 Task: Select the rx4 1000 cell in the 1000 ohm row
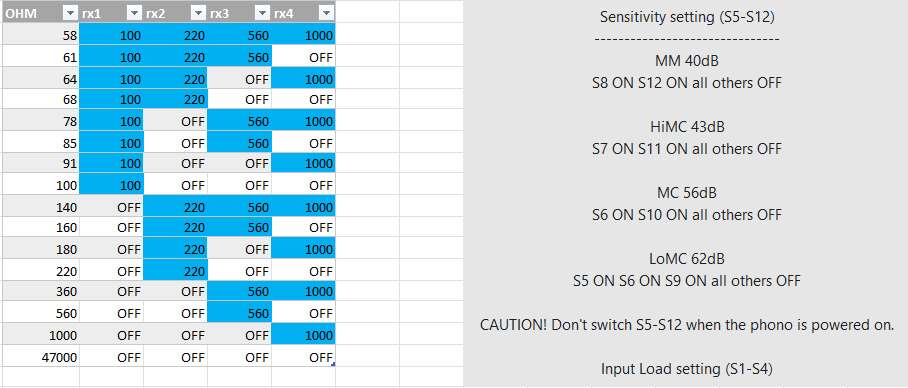[x=303, y=335]
